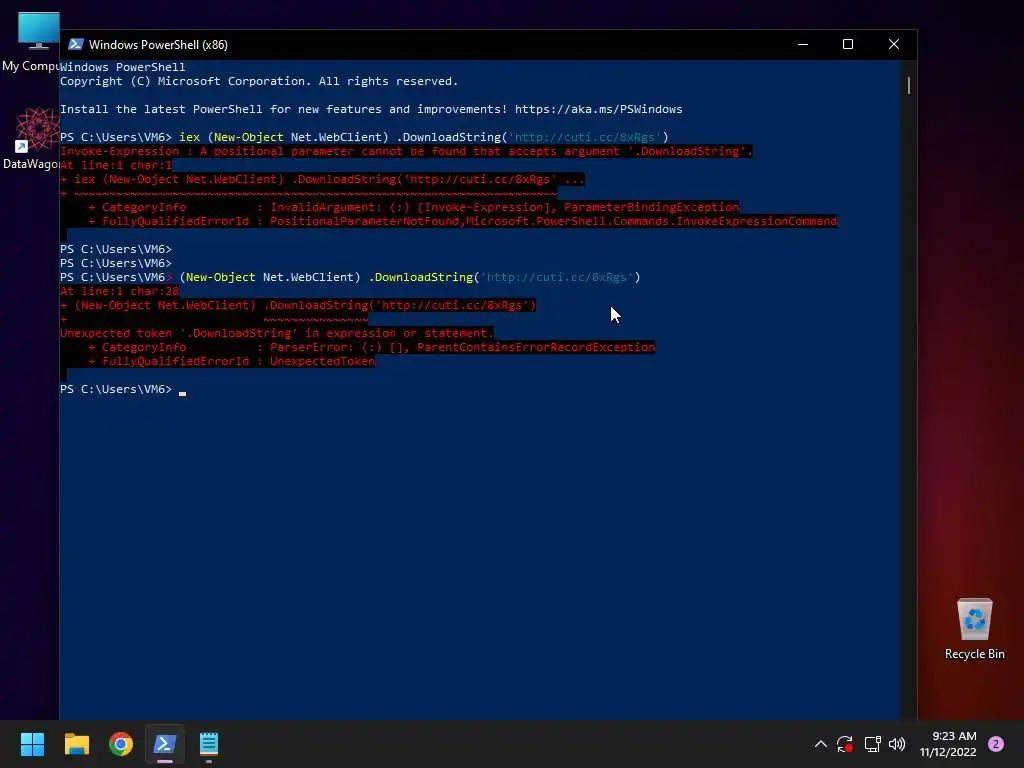
Task: Select the Recycle Bin desktop icon
Action: pos(974,629)
